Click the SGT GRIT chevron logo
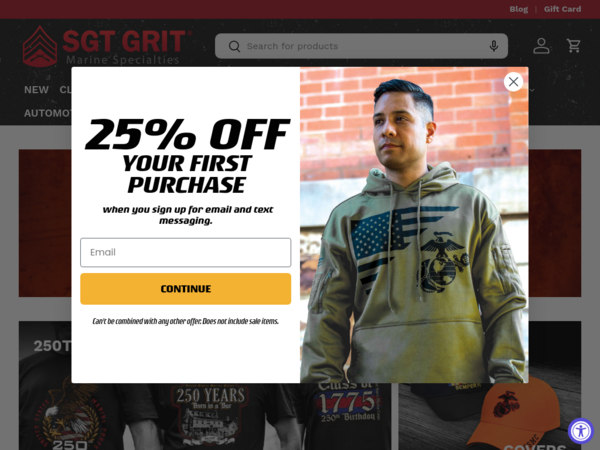Image resolution: width=600 pixels, height=450 pixels. click(40, 46)
